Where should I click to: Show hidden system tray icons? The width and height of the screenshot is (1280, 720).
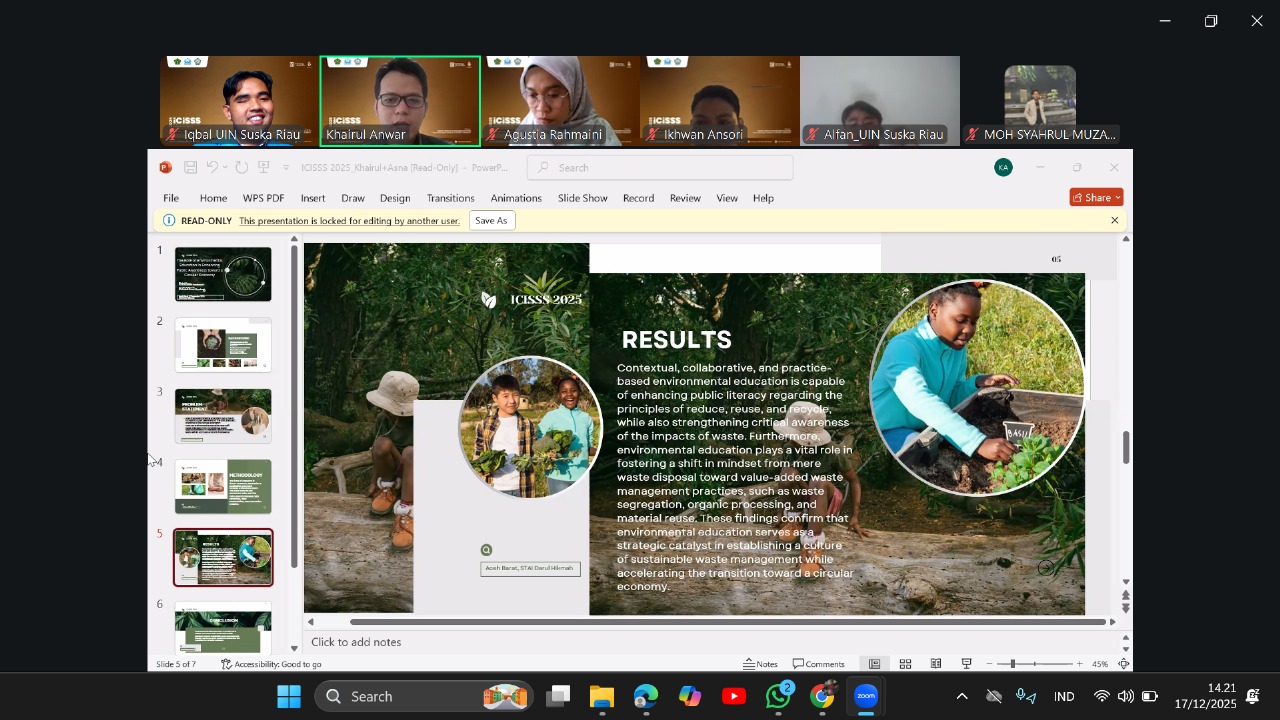tap(962, 697)
